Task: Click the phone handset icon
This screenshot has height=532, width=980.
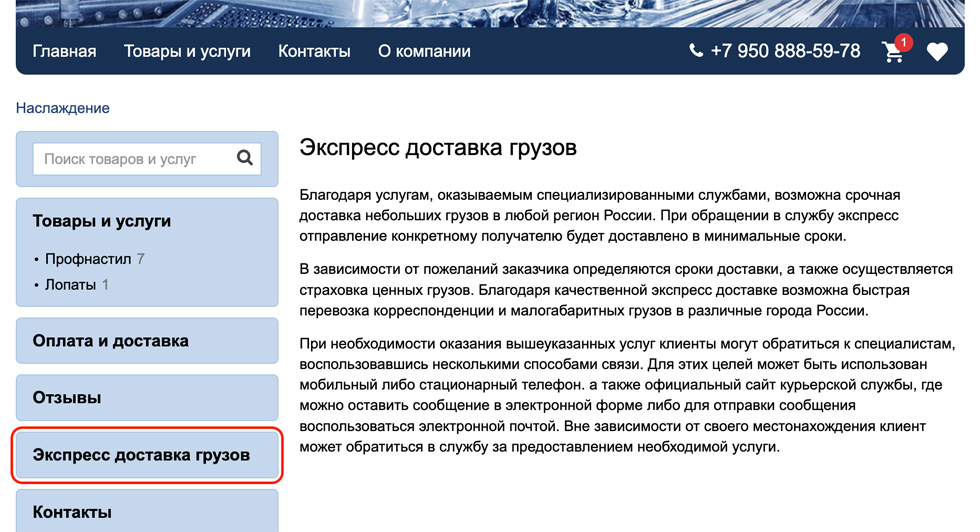Action: (696, 51)
